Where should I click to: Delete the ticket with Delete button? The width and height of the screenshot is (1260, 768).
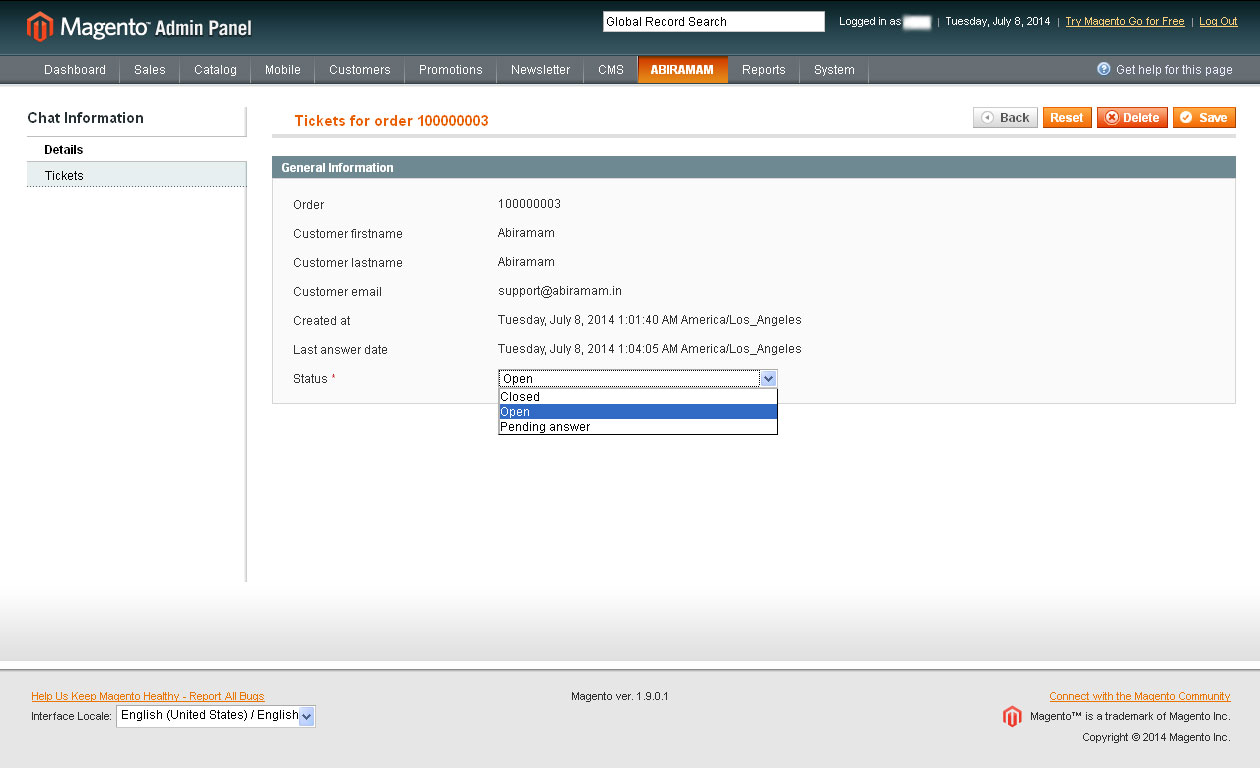coord(1132,117)
